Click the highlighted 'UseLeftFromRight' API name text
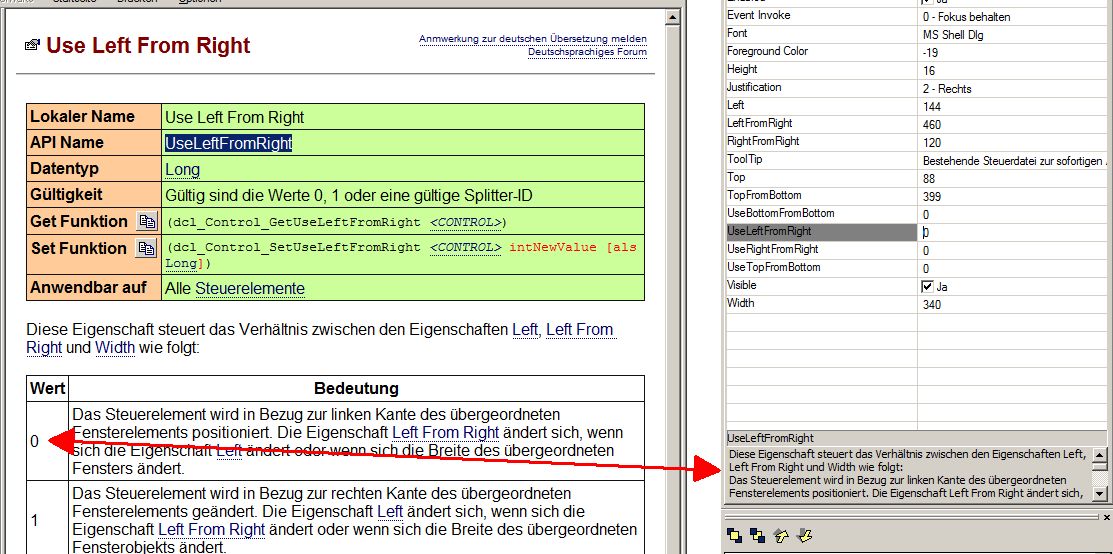This screenshot has width=1113, height=554. tap(229, 143)
